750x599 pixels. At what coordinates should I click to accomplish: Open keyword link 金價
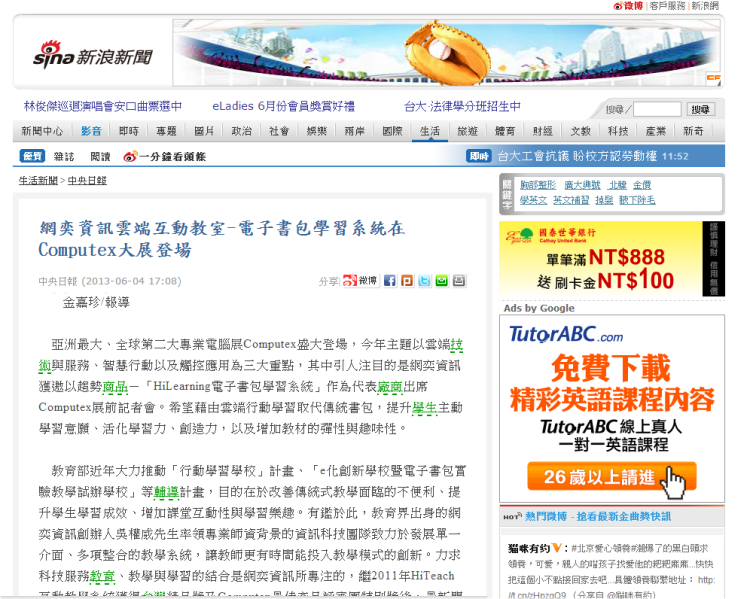tap(642, 185)
